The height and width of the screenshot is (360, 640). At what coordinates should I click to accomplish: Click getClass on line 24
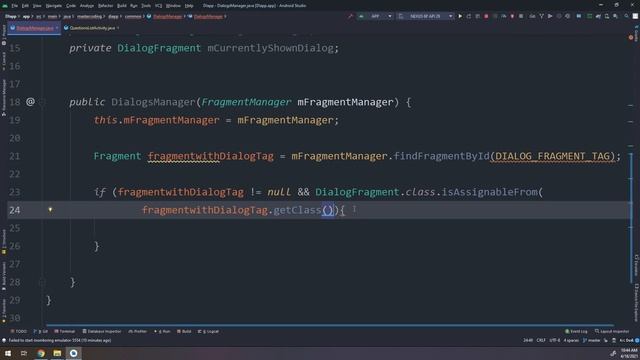click(x=297, y=210)
